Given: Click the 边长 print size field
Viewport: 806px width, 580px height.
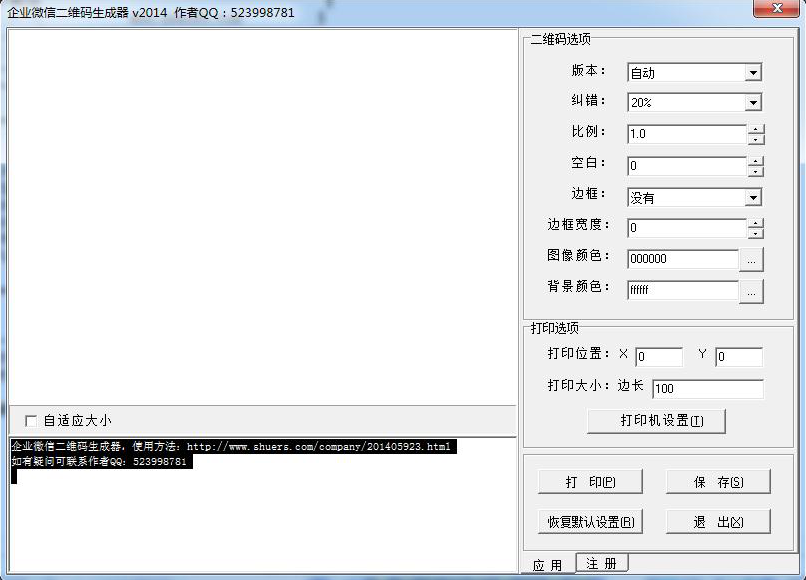Looking at the screenshot, I should click(707, 388).
